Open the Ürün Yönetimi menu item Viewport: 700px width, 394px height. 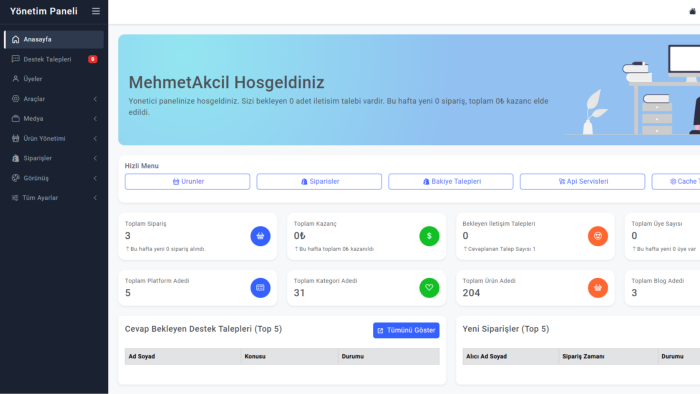click(54, 138)
